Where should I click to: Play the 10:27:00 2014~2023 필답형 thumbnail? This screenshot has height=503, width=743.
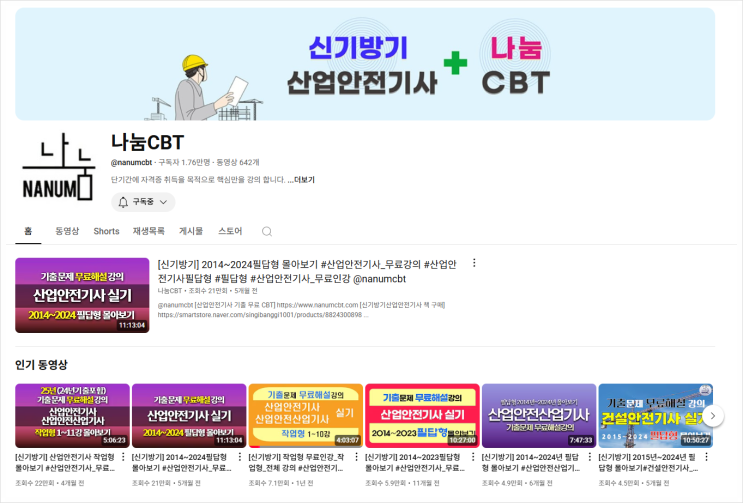click(422, 415)
